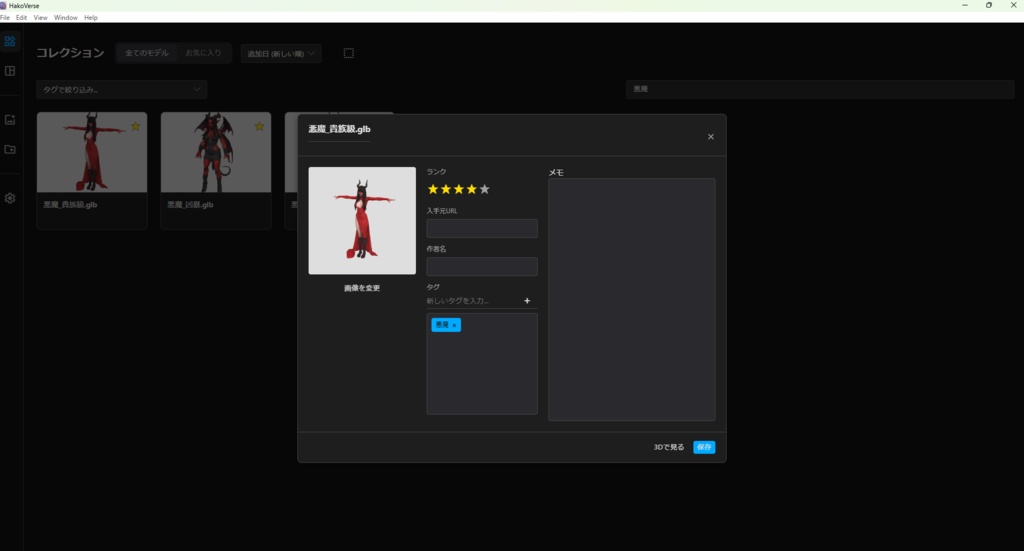Screen dimensions: 1024x551
Task: Restore the HakoVerse window size
Action: [x=989, y=5]
